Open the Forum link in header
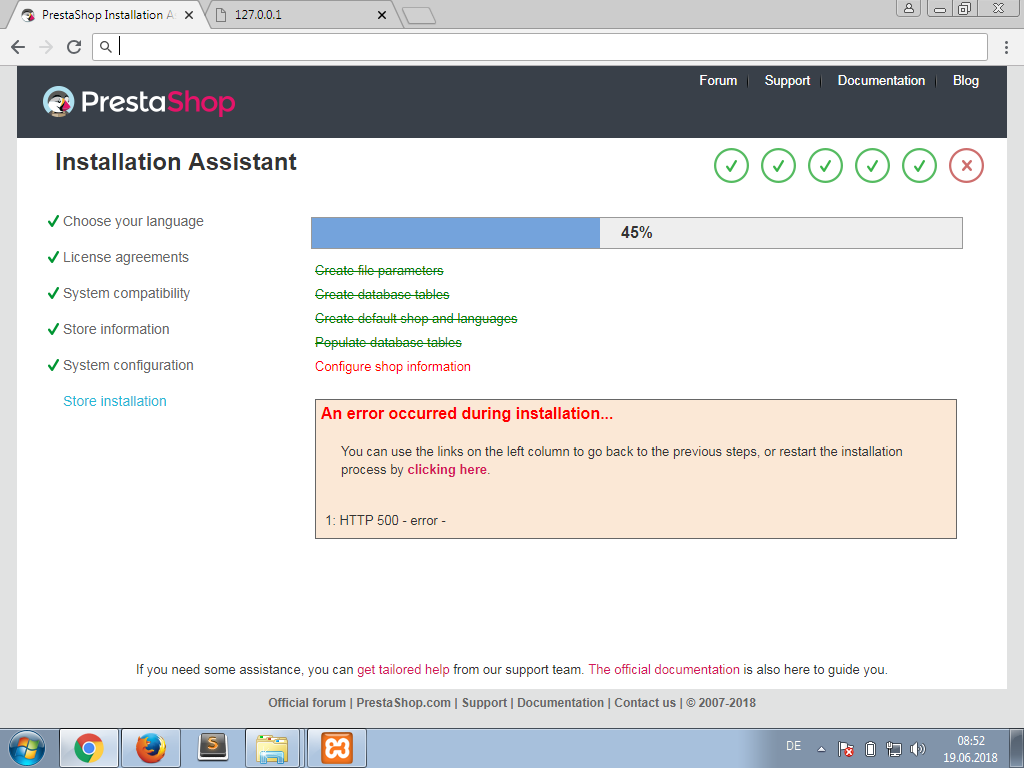The image size is (1024, 768). 718,80
